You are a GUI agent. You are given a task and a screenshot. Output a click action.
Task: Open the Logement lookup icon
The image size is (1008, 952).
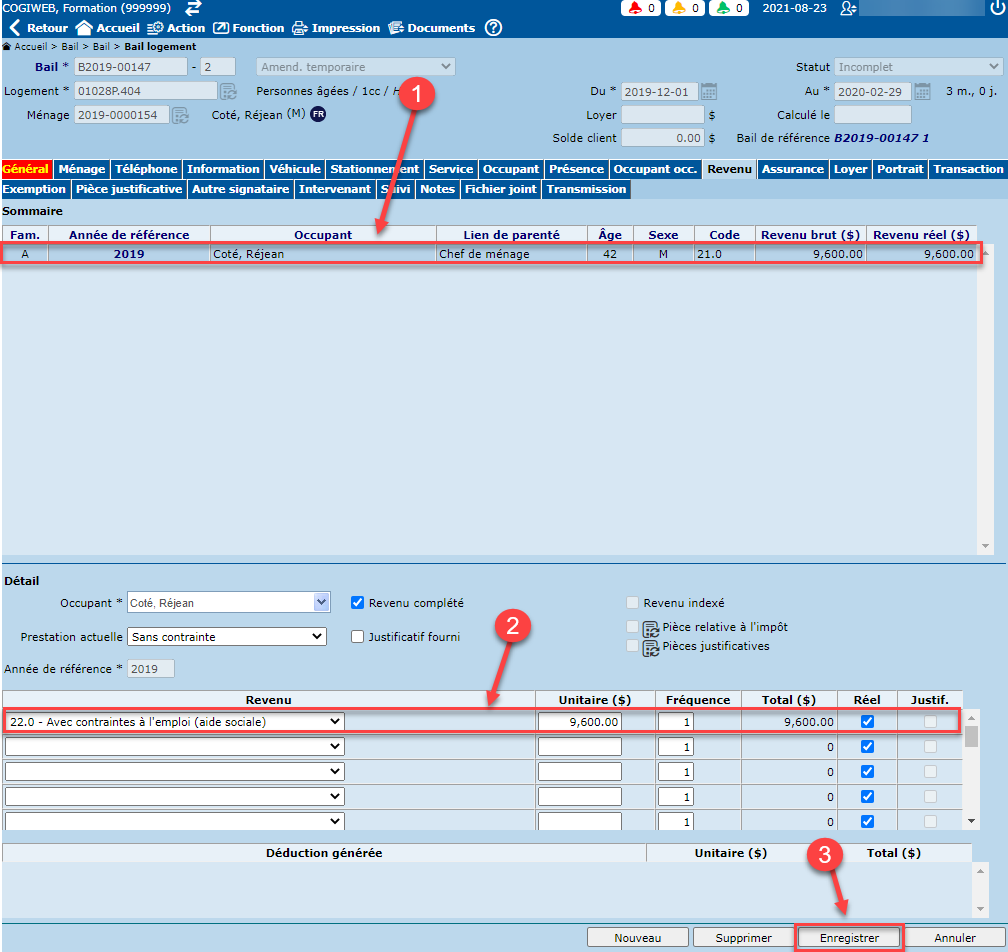(229, 91)
